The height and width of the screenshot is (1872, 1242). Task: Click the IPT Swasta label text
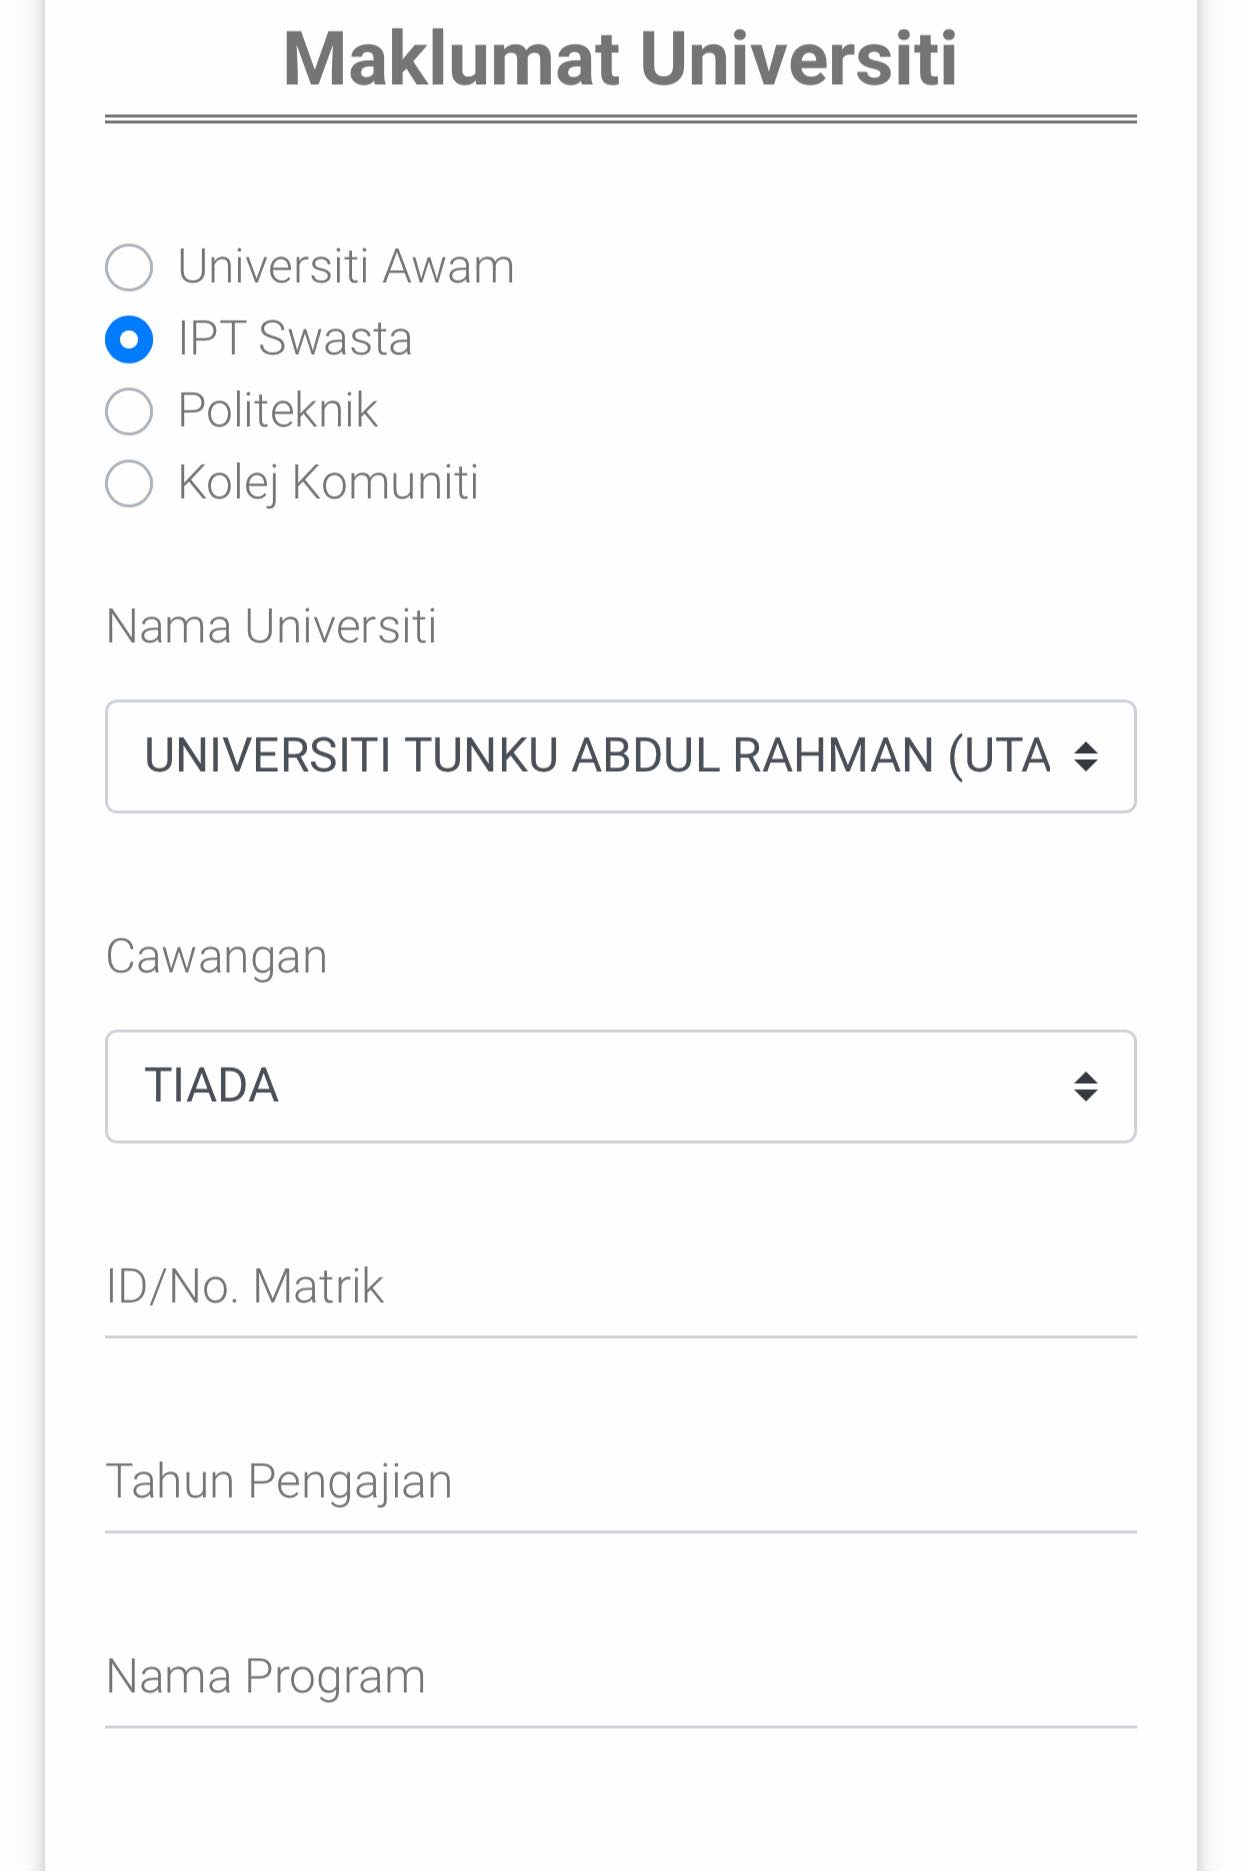(x=295, y=339)
